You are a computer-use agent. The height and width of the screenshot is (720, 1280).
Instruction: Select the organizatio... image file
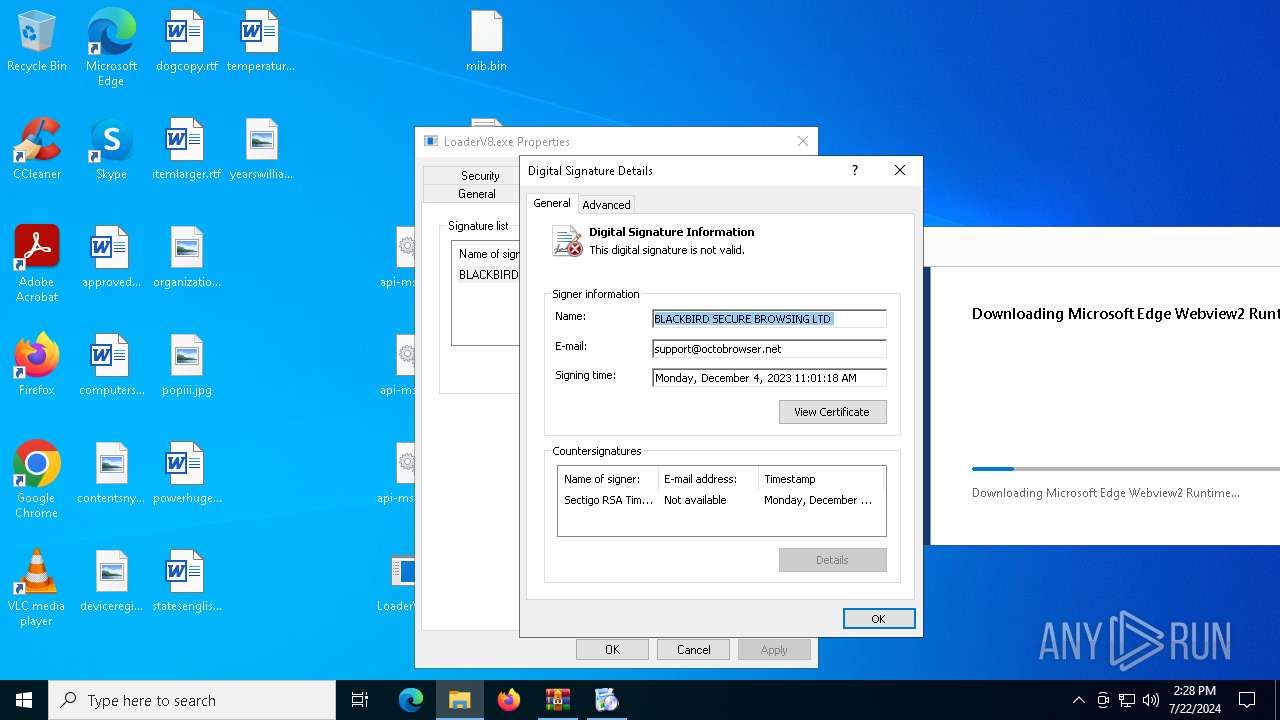pos(186,257)
